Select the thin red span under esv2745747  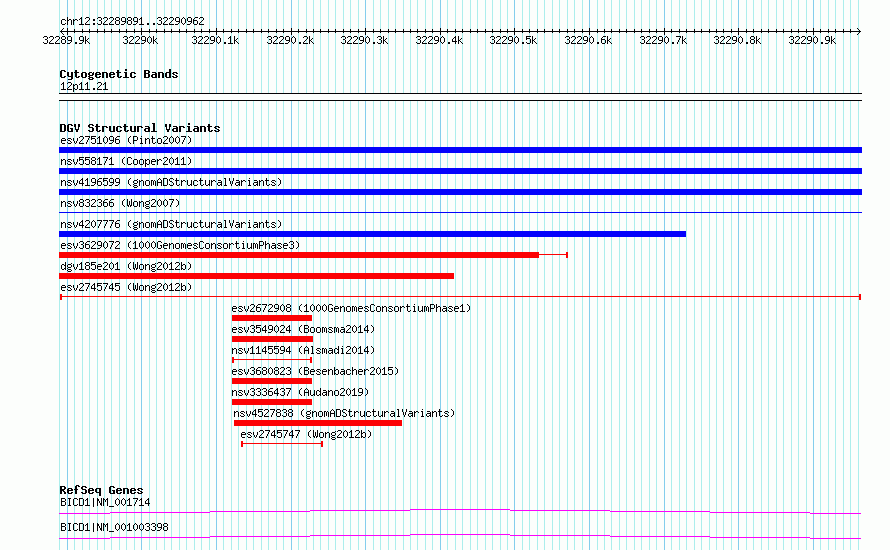point(282,444)
